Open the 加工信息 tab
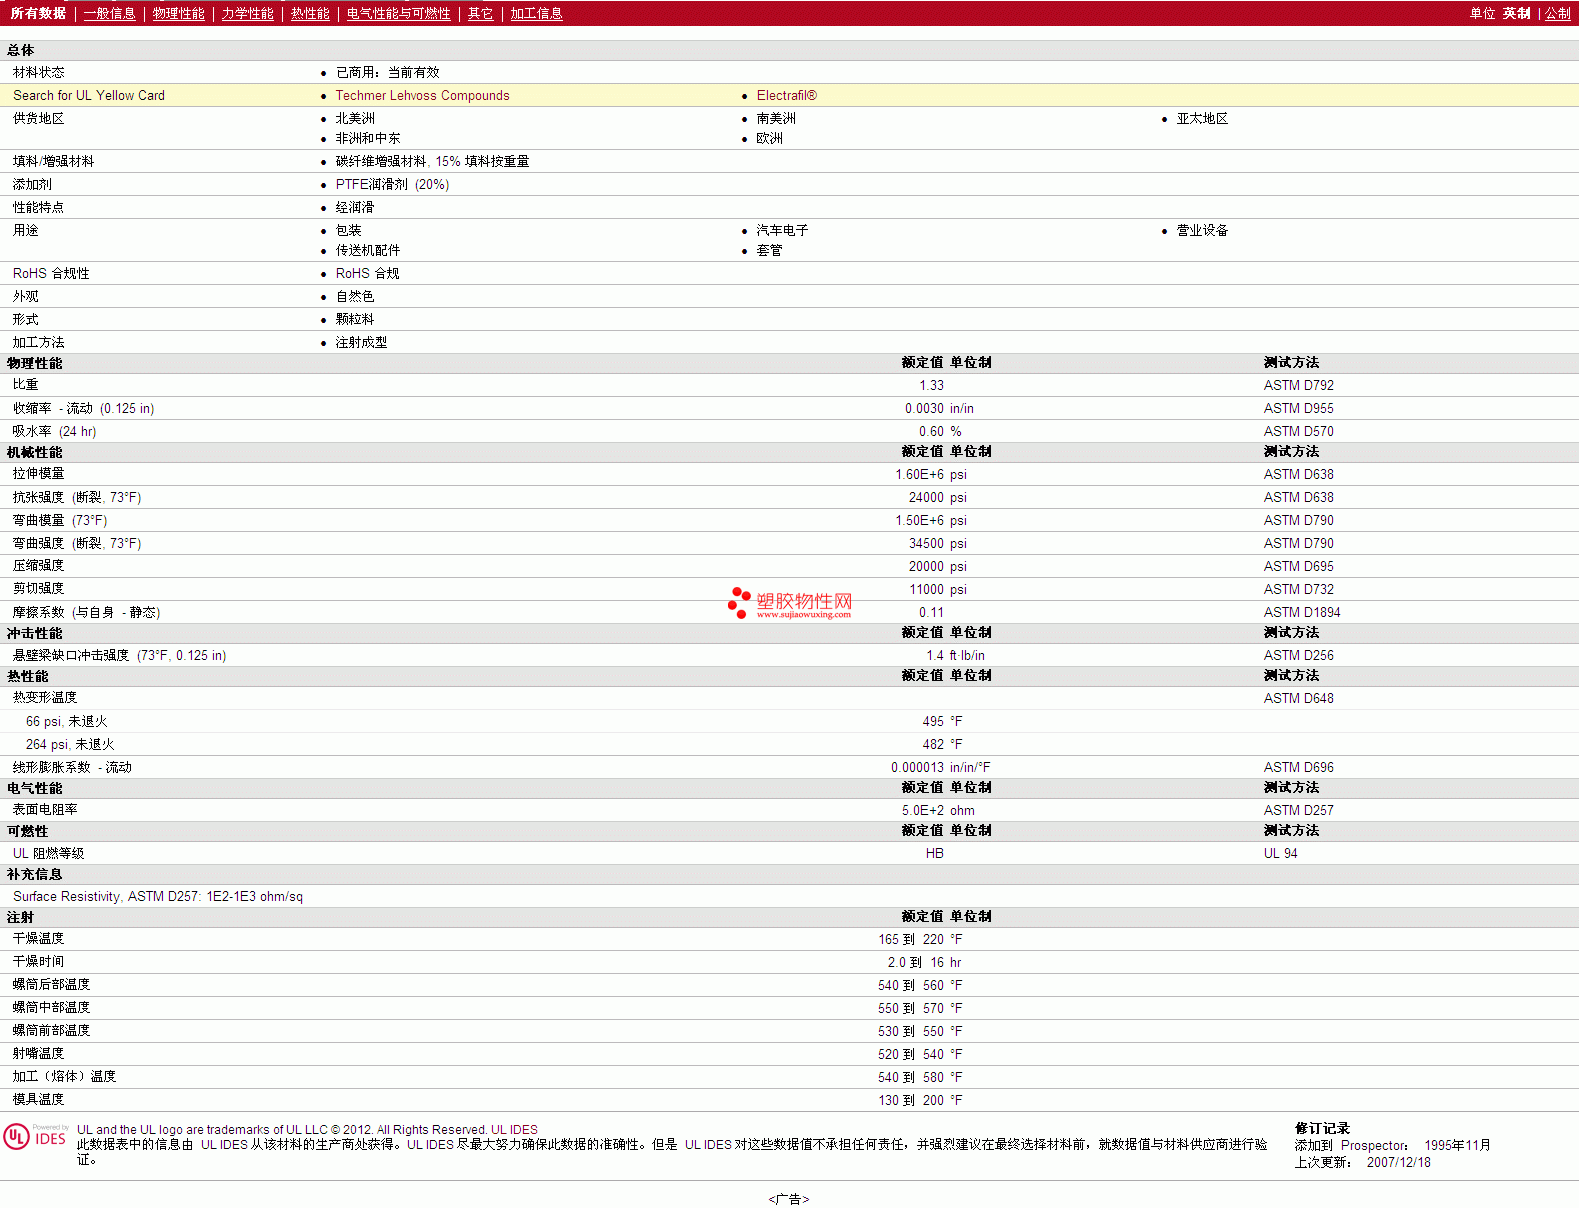The width and height of the screenshot is (1579, 1208). click(536, 14)
